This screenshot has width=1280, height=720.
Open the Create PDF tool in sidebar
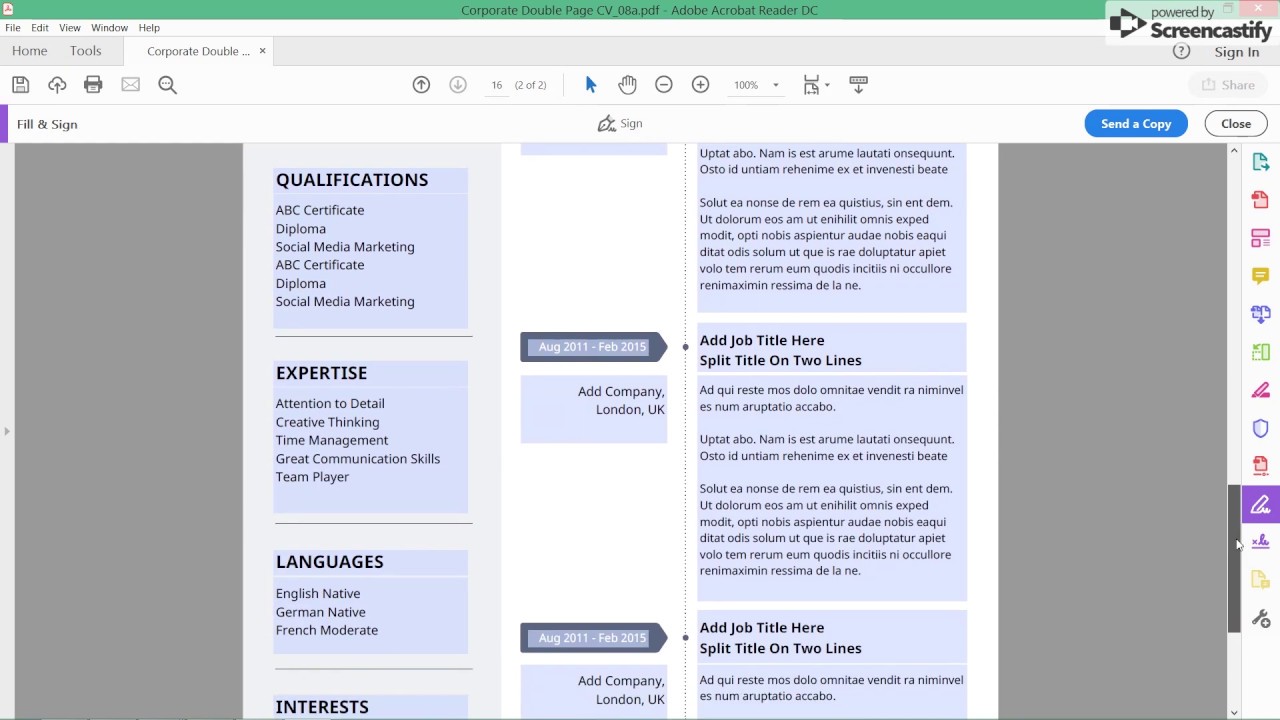(x=1260, y=200)
